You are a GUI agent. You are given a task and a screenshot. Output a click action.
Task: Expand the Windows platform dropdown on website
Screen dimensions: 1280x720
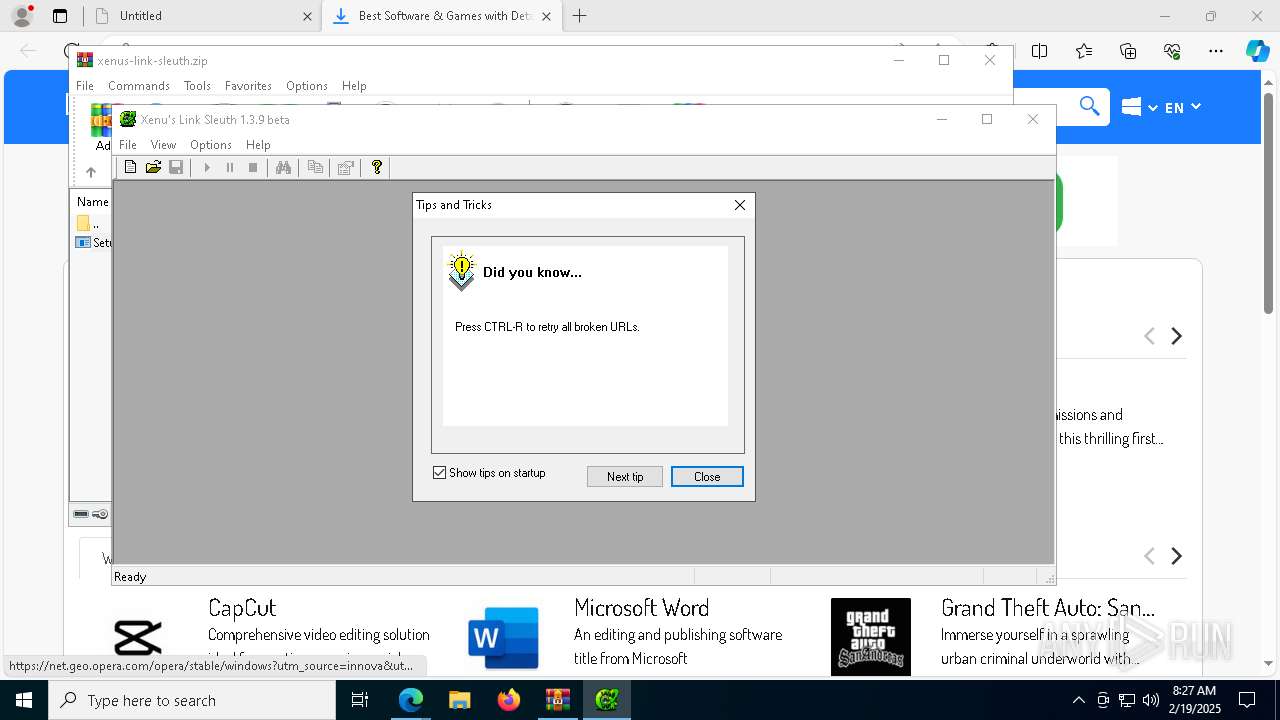click(x=1140, y=107)
